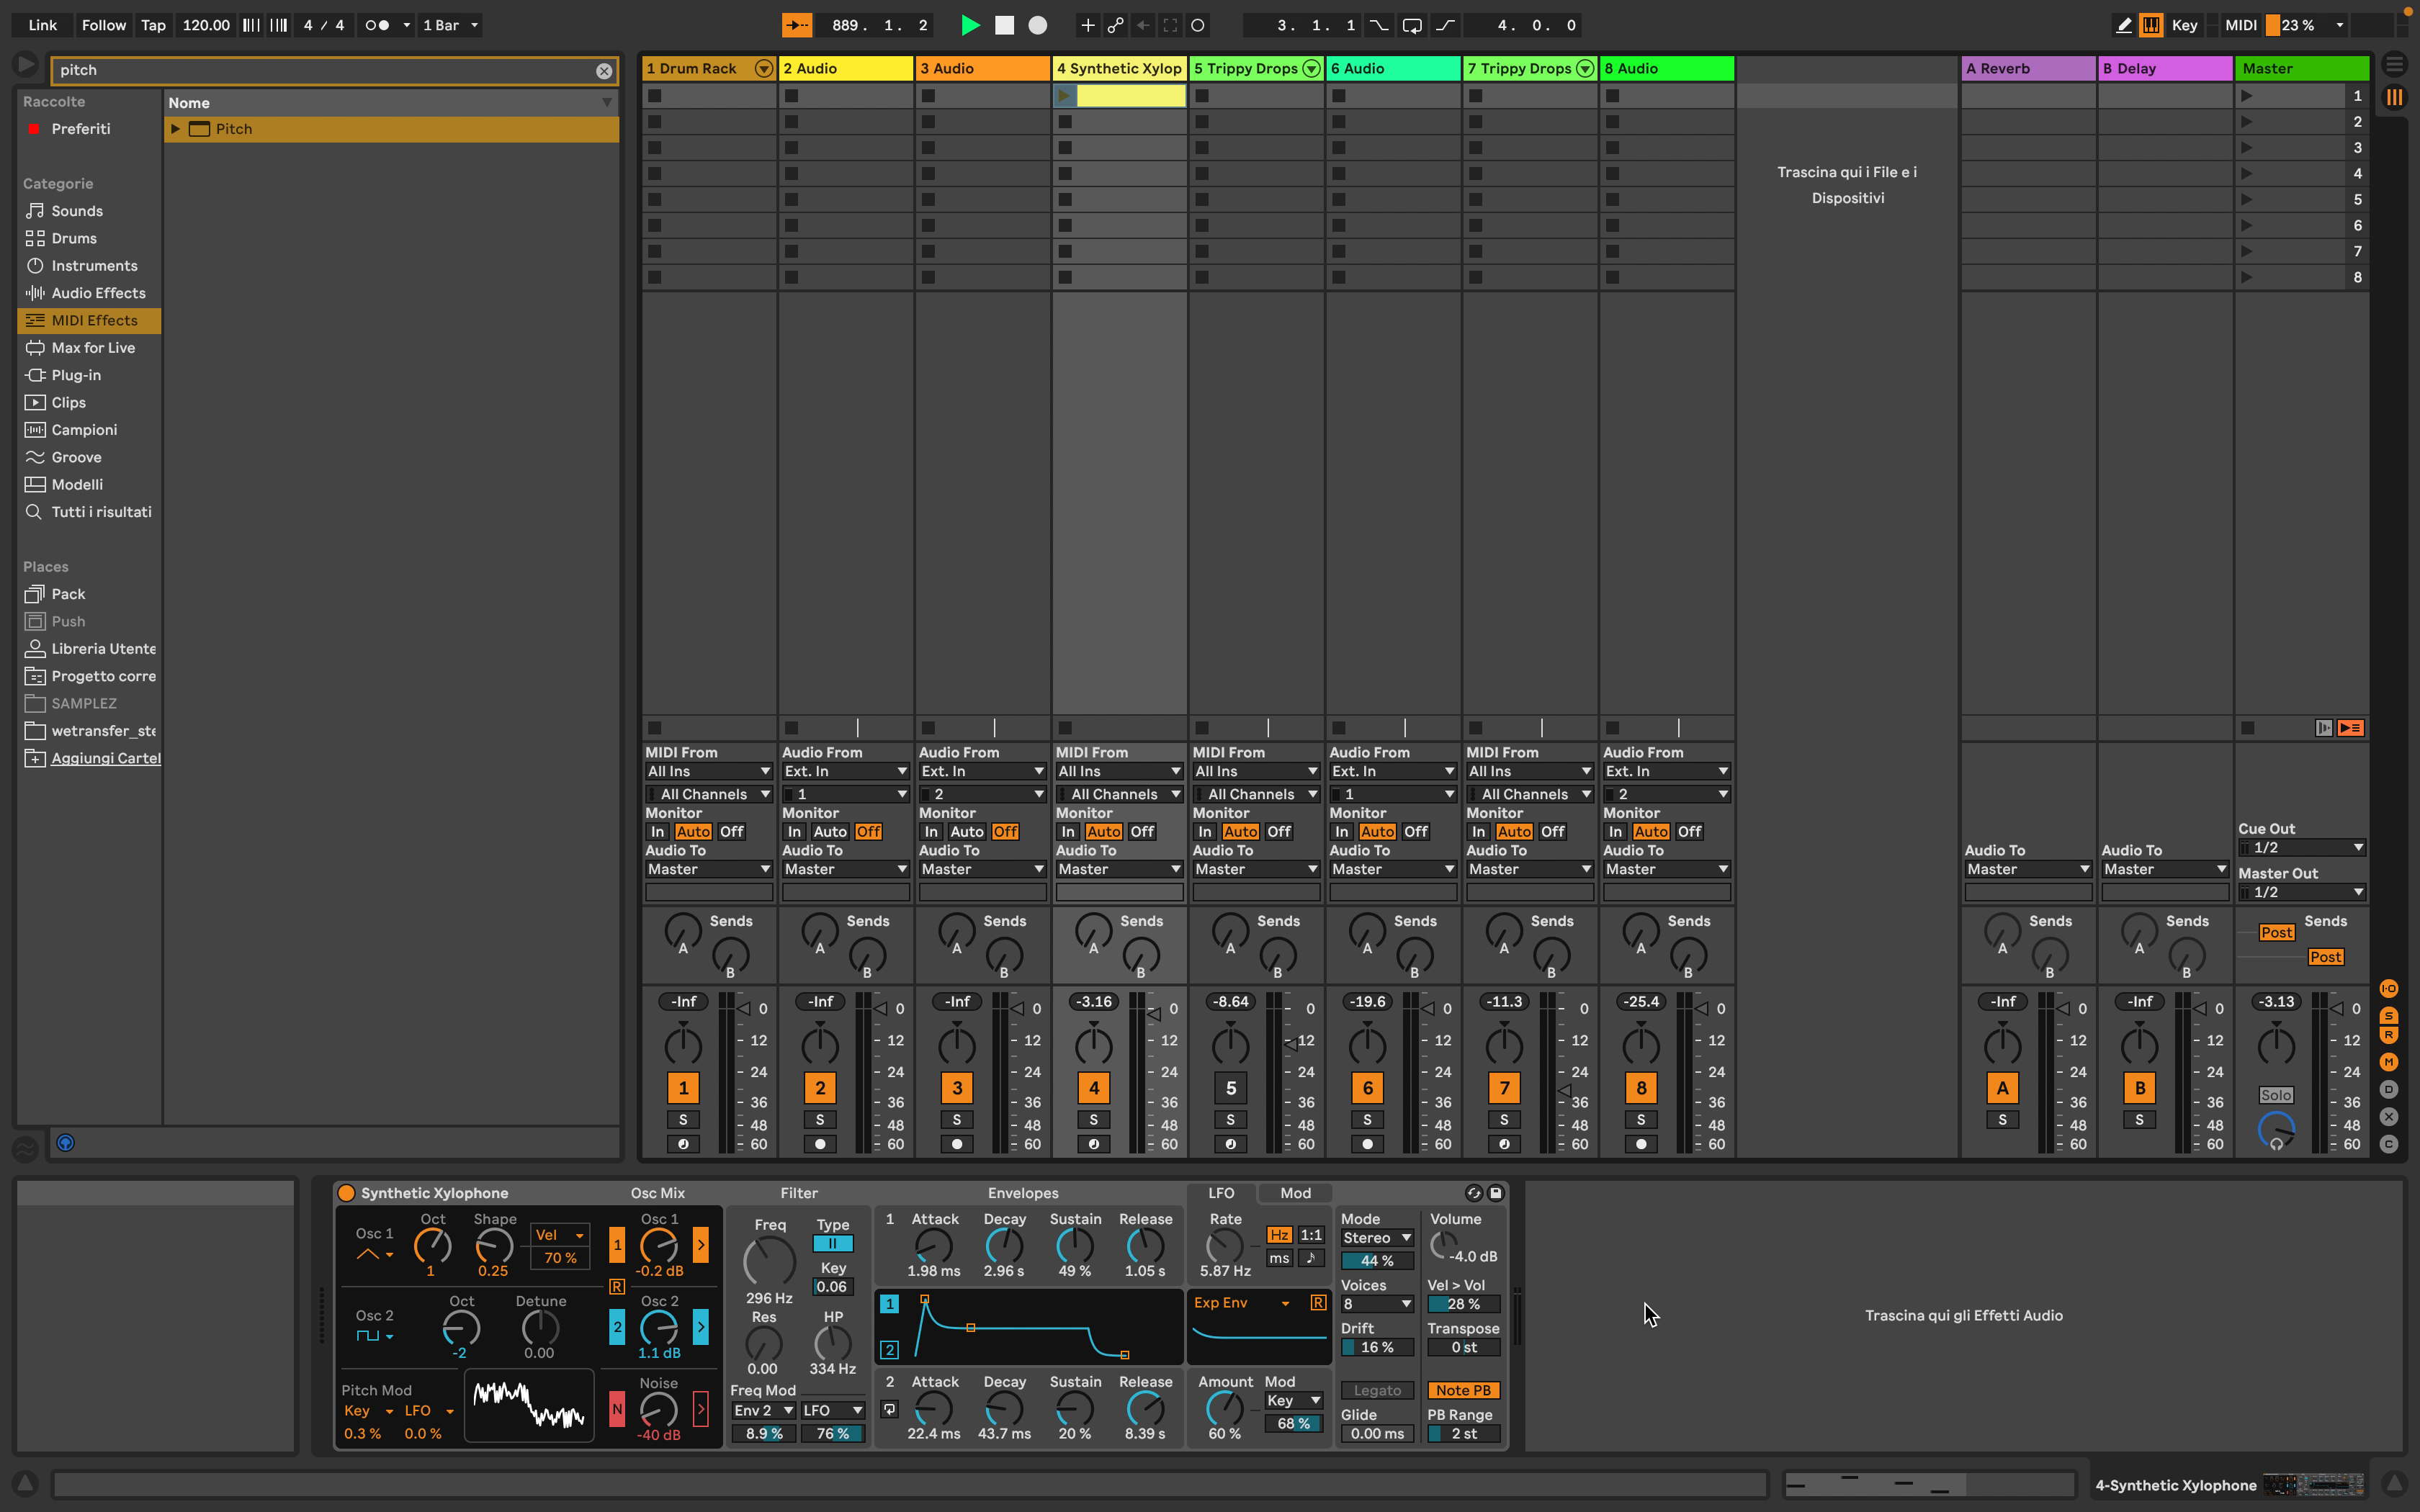Clear the browser search field
The height and width of the screenshot is (1512, 2420).
click(x=604, y=70)
